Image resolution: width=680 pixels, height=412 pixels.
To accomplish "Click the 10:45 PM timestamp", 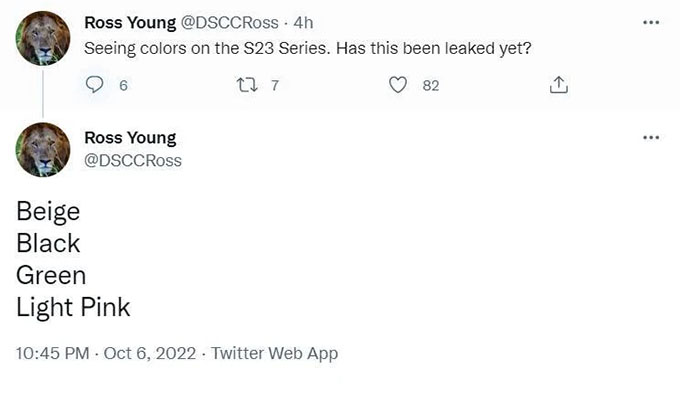I will pos(52,353).
